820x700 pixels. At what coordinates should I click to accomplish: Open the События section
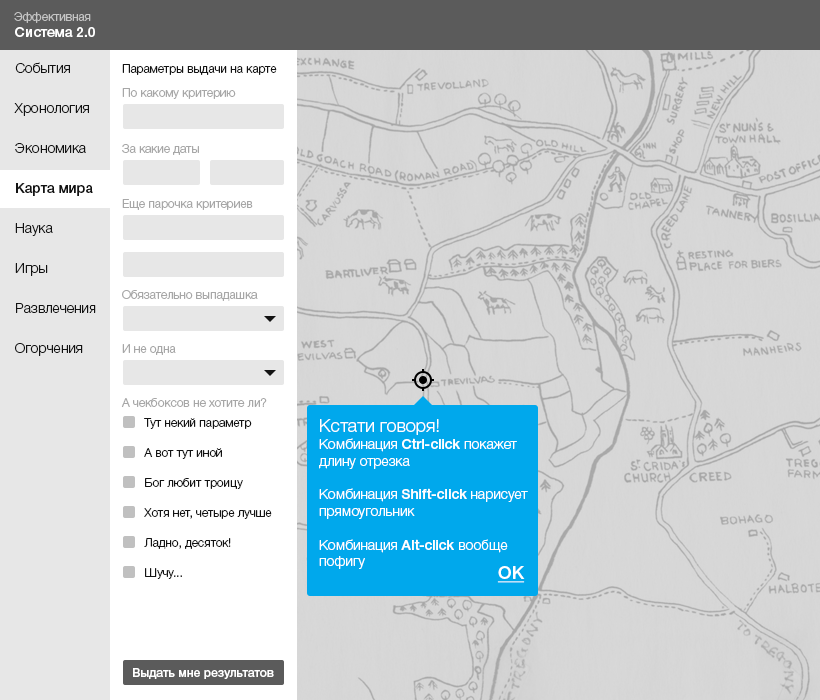click(43, 68)
